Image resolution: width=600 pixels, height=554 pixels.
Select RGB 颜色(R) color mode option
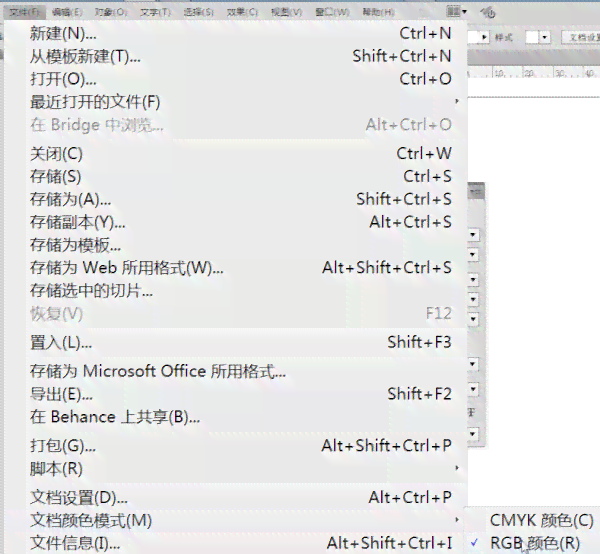[x=533, y=543]
